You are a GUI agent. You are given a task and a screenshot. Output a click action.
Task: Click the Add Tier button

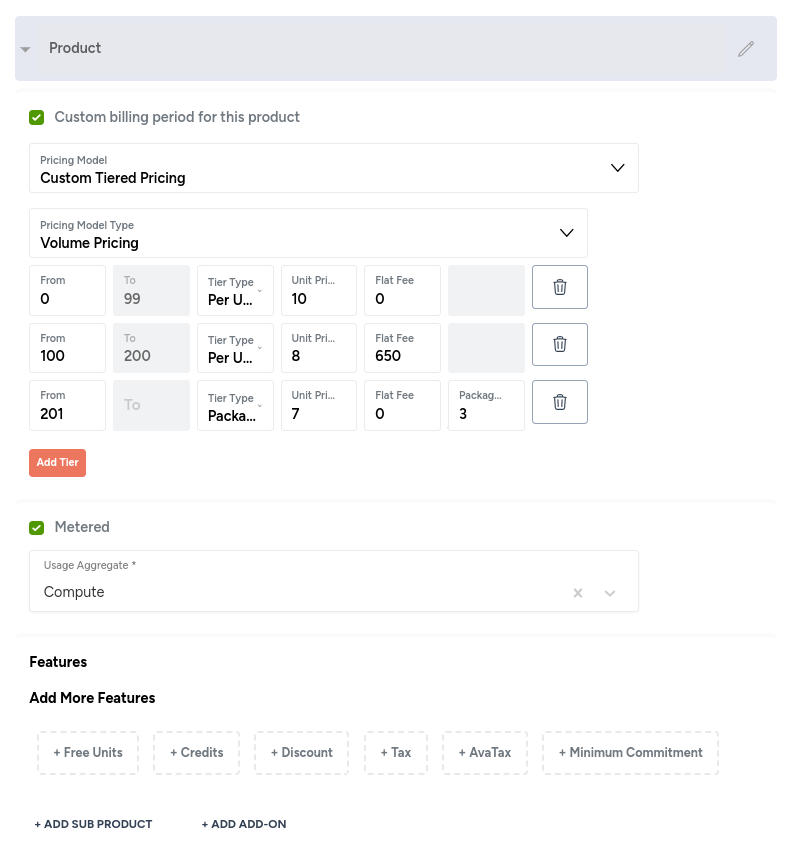click(x=57, y=463)
